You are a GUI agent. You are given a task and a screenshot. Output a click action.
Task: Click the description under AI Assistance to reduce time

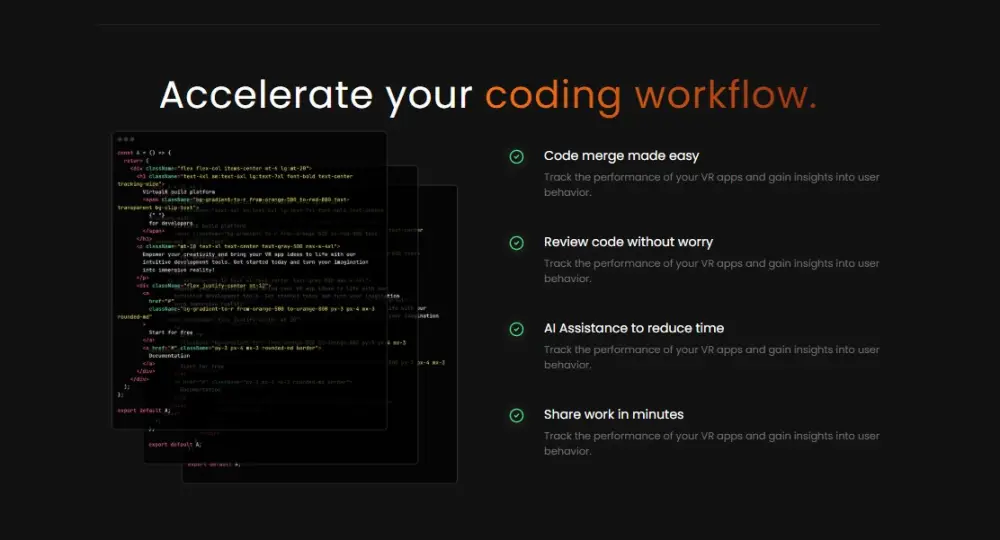click(x=712, y=357)
